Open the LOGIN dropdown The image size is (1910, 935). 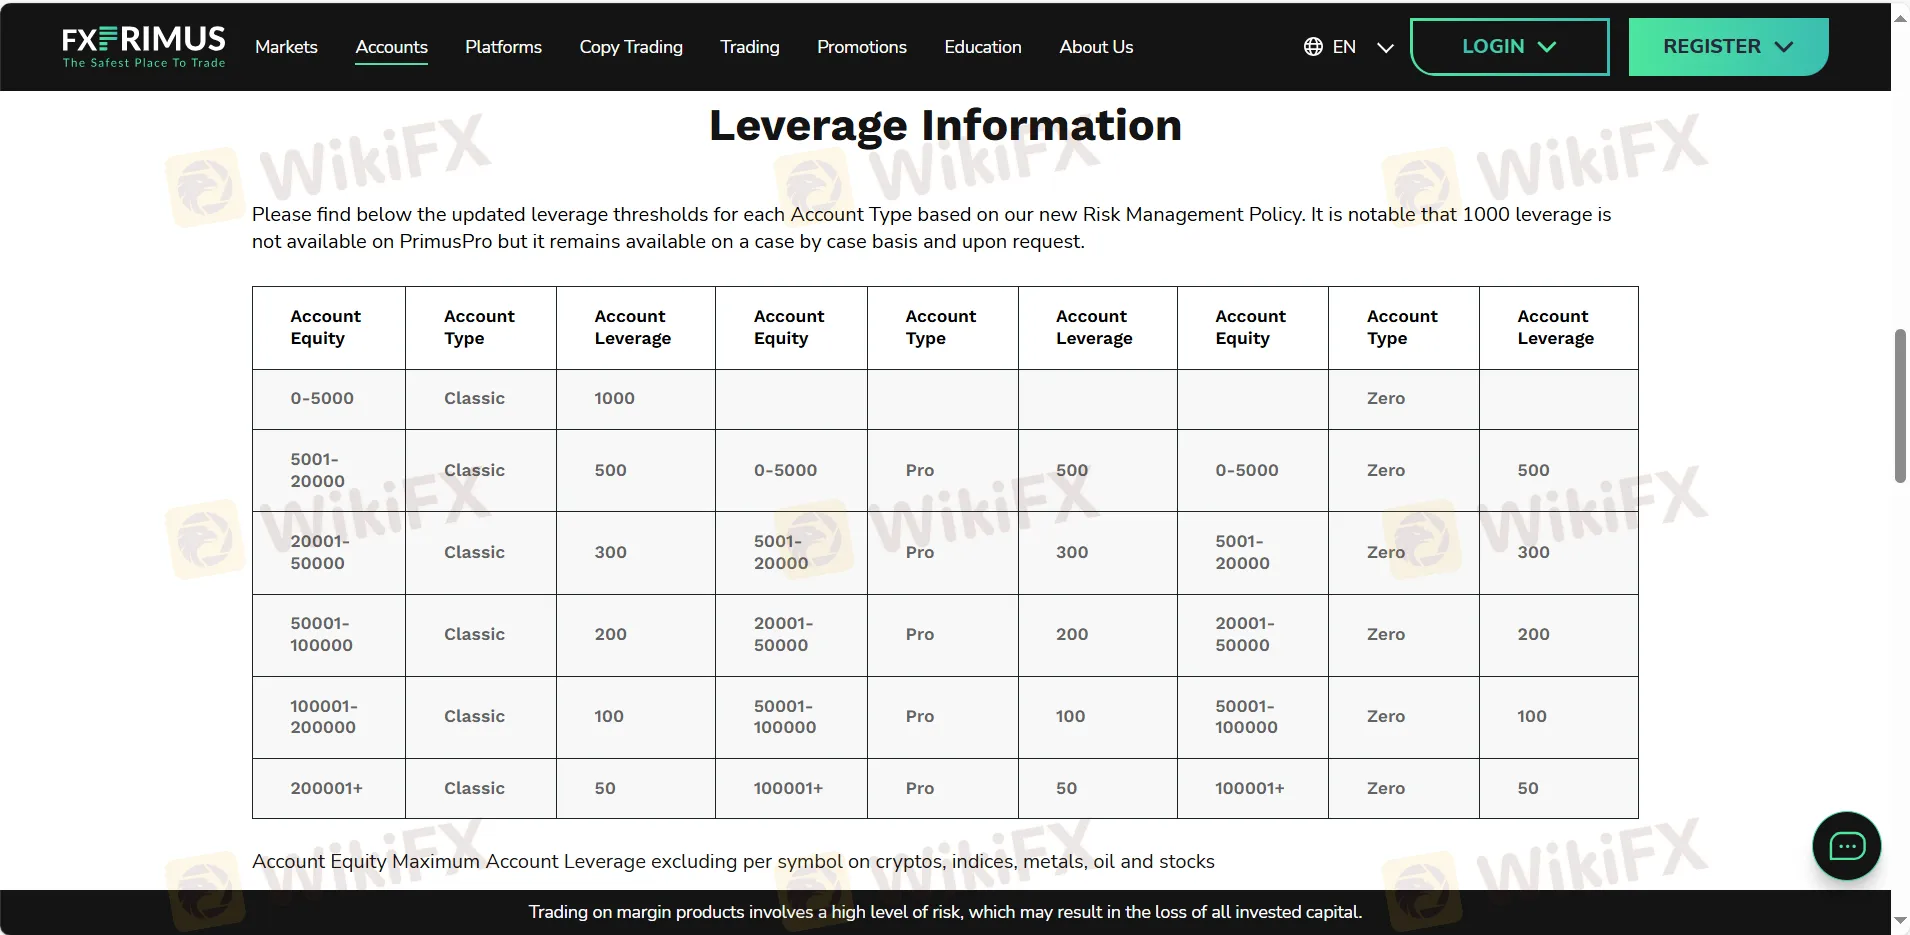coord(1509,47)
